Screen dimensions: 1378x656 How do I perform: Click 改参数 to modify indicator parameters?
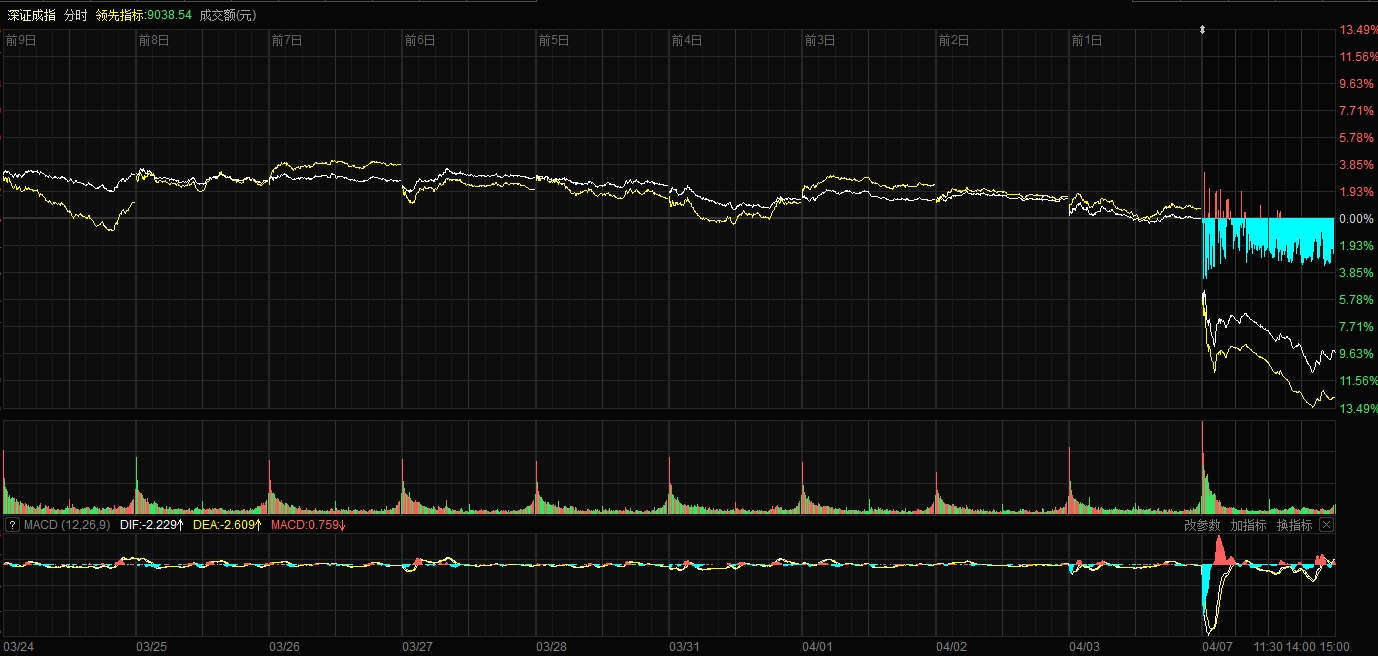tap(1202, 525)
